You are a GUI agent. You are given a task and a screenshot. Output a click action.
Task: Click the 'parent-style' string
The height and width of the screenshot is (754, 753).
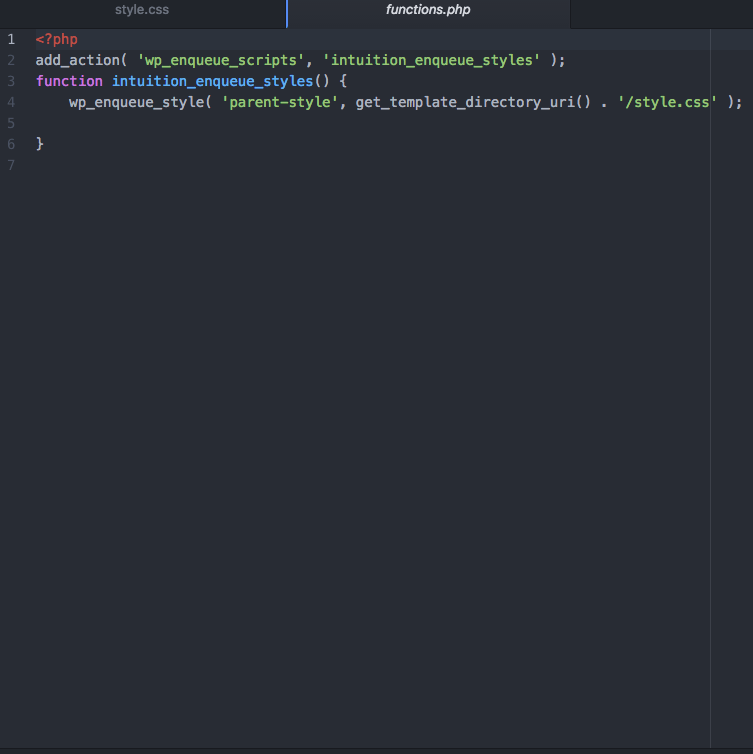(280, 102)
